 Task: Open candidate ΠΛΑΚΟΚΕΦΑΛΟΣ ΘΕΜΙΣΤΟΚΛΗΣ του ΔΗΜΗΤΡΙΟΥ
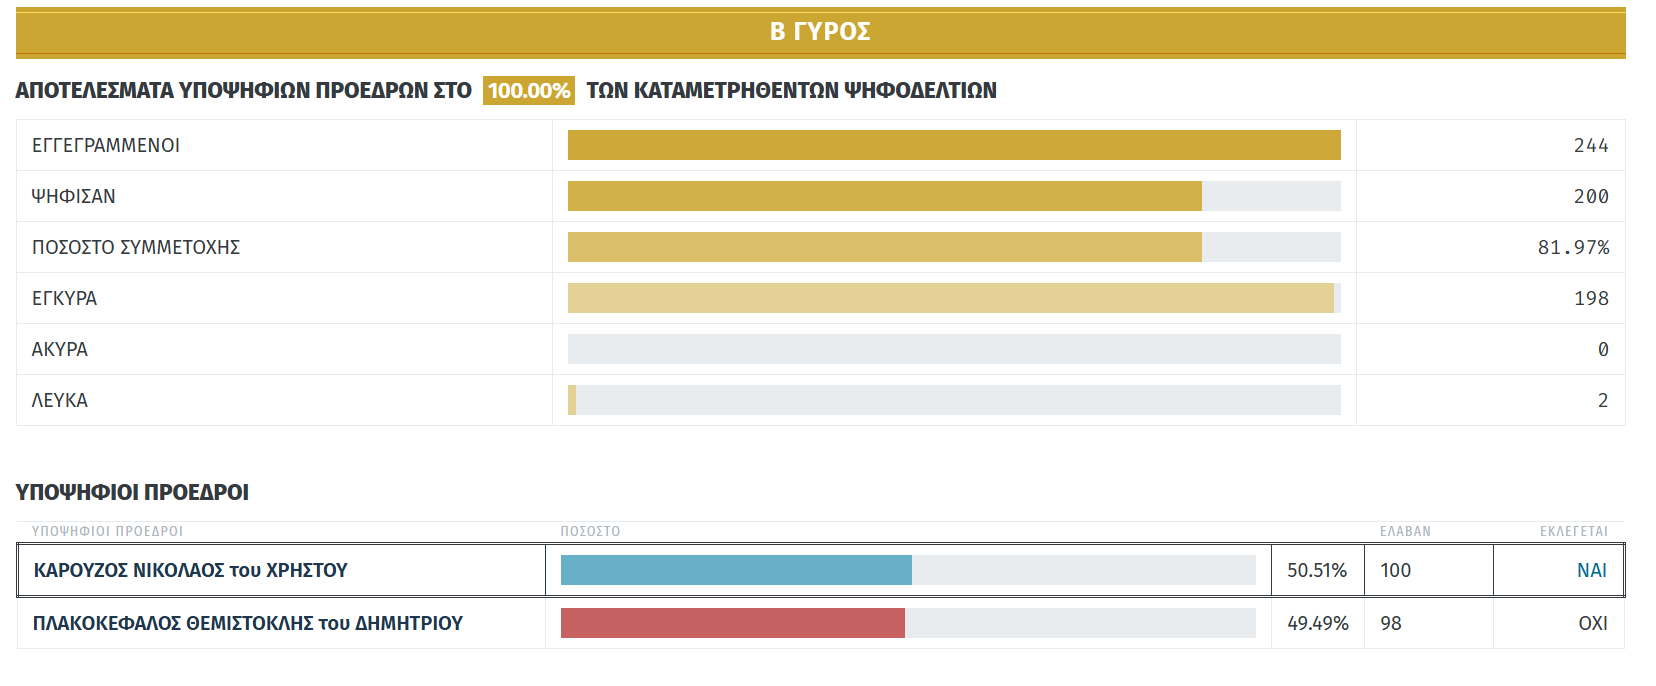[x=248, y=624]
